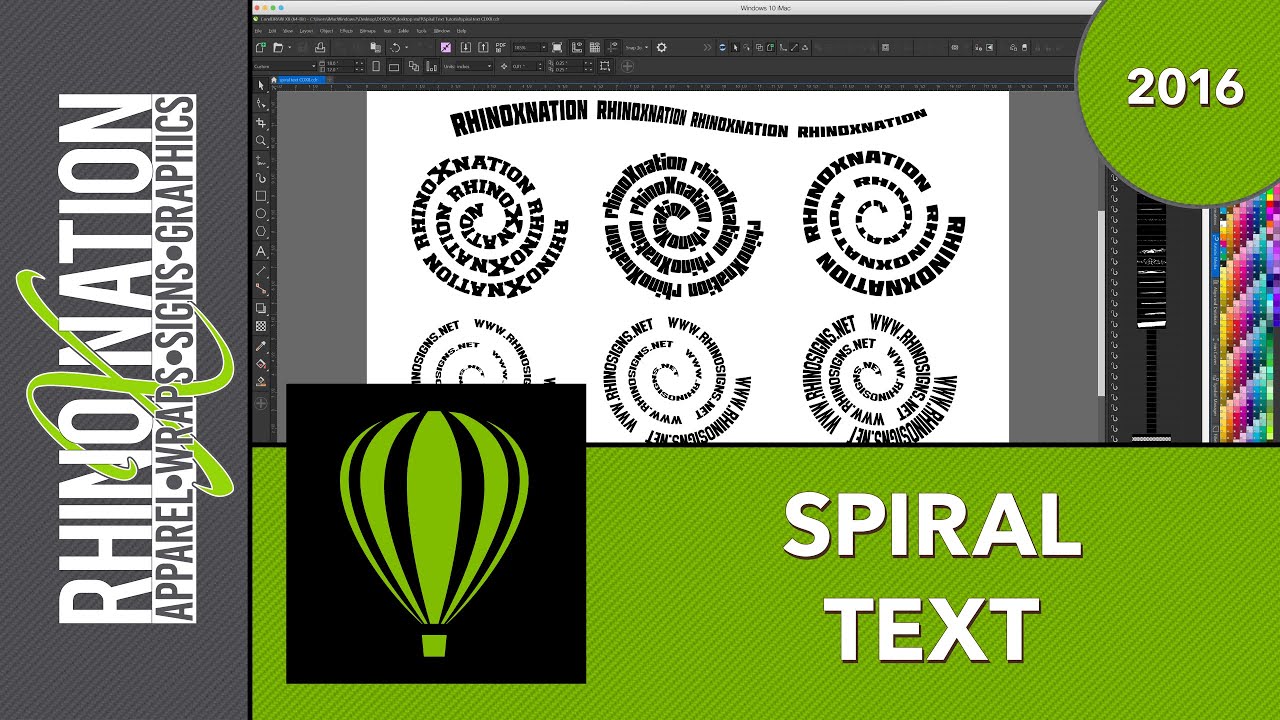
Task: Toggle show grid button
Action: 595,47
